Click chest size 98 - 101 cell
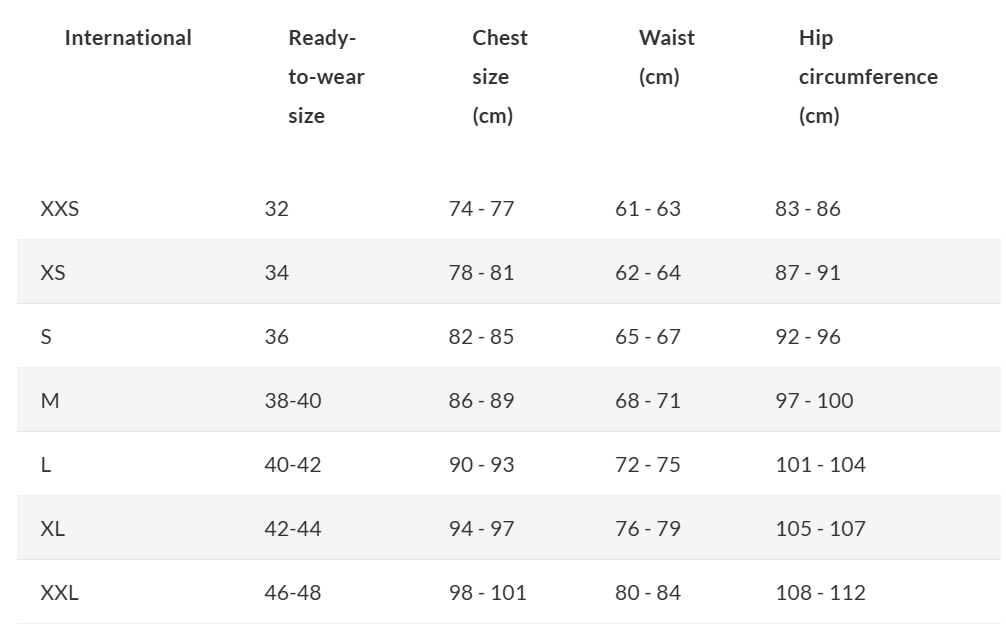 click(x=487, y=593)
